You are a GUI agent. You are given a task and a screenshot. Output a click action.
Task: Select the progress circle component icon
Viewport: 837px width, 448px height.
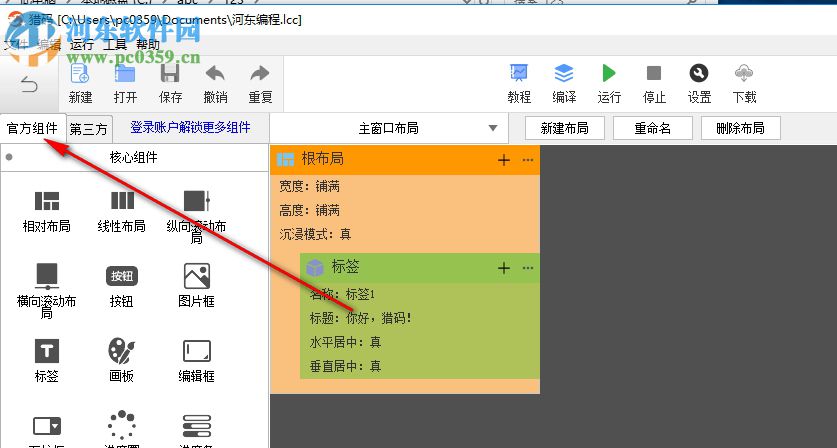click(122, 425)
